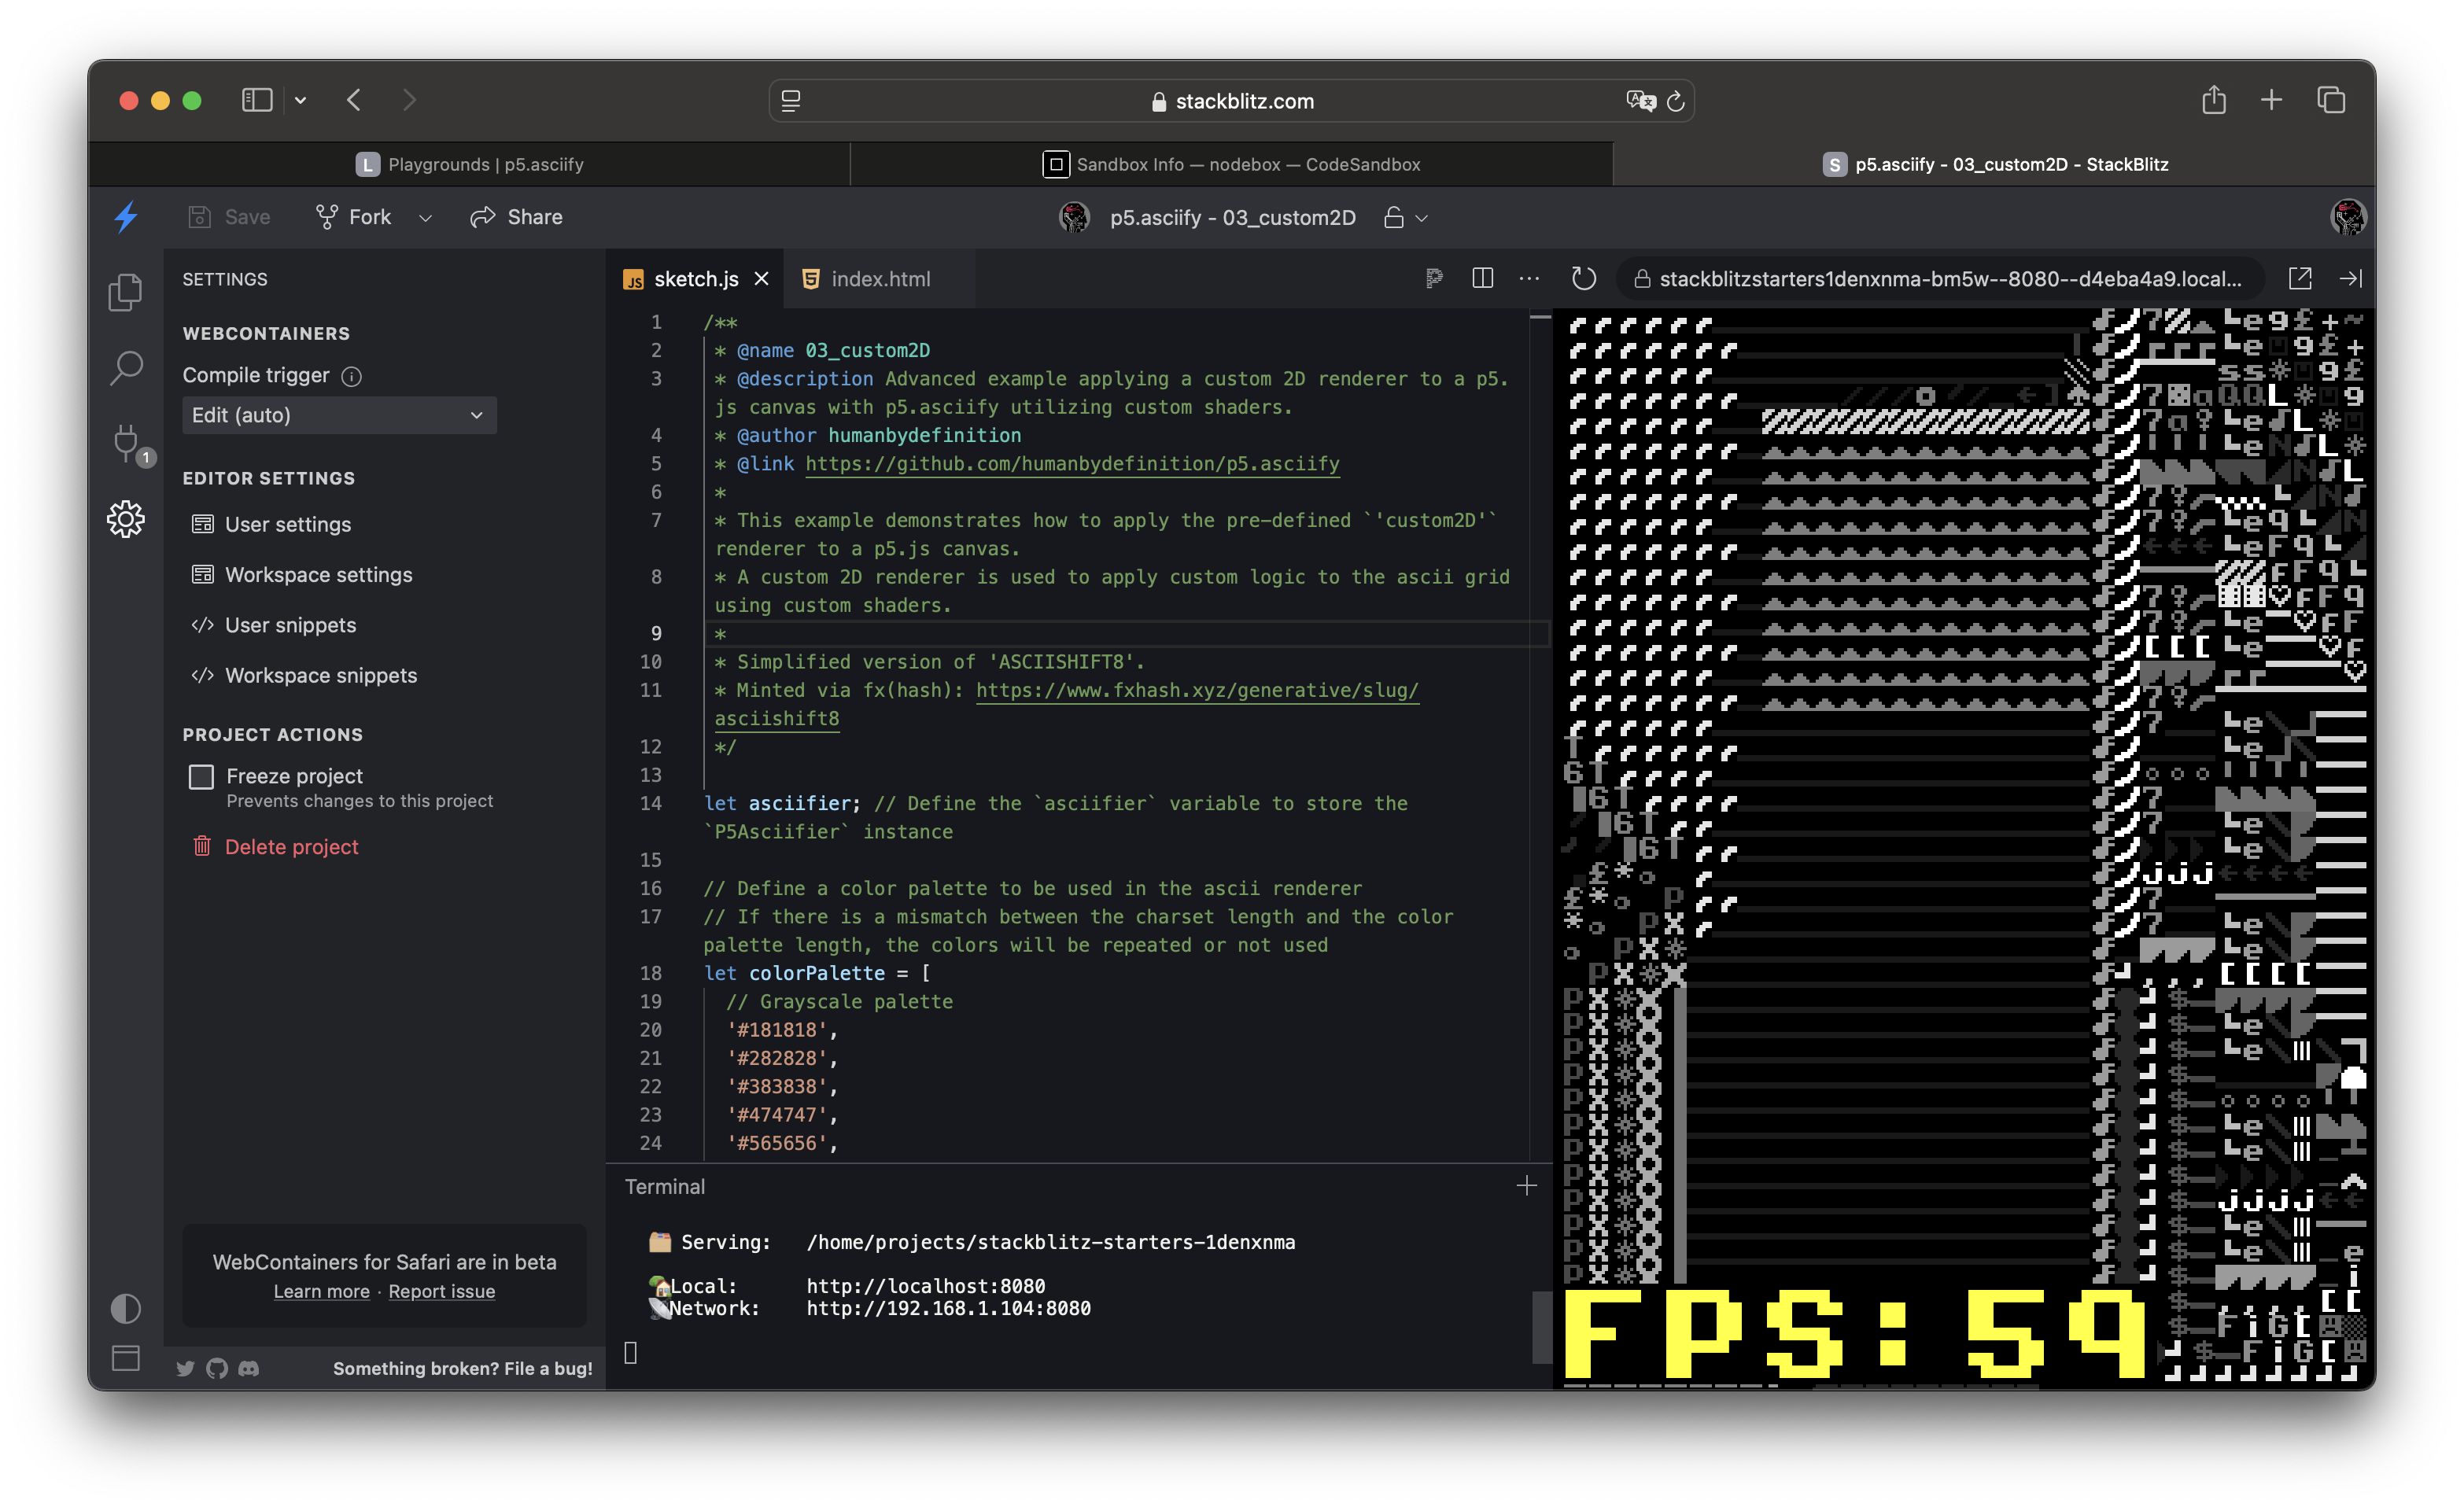2464x1507 pixels.
Task: Open User settings
Action: pos(271,524)
